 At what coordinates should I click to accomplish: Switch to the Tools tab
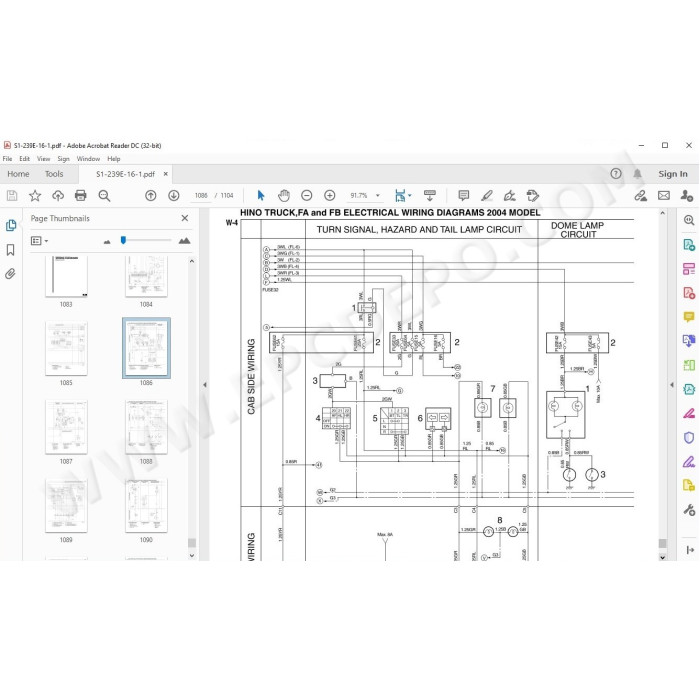(x=54, y=174)
